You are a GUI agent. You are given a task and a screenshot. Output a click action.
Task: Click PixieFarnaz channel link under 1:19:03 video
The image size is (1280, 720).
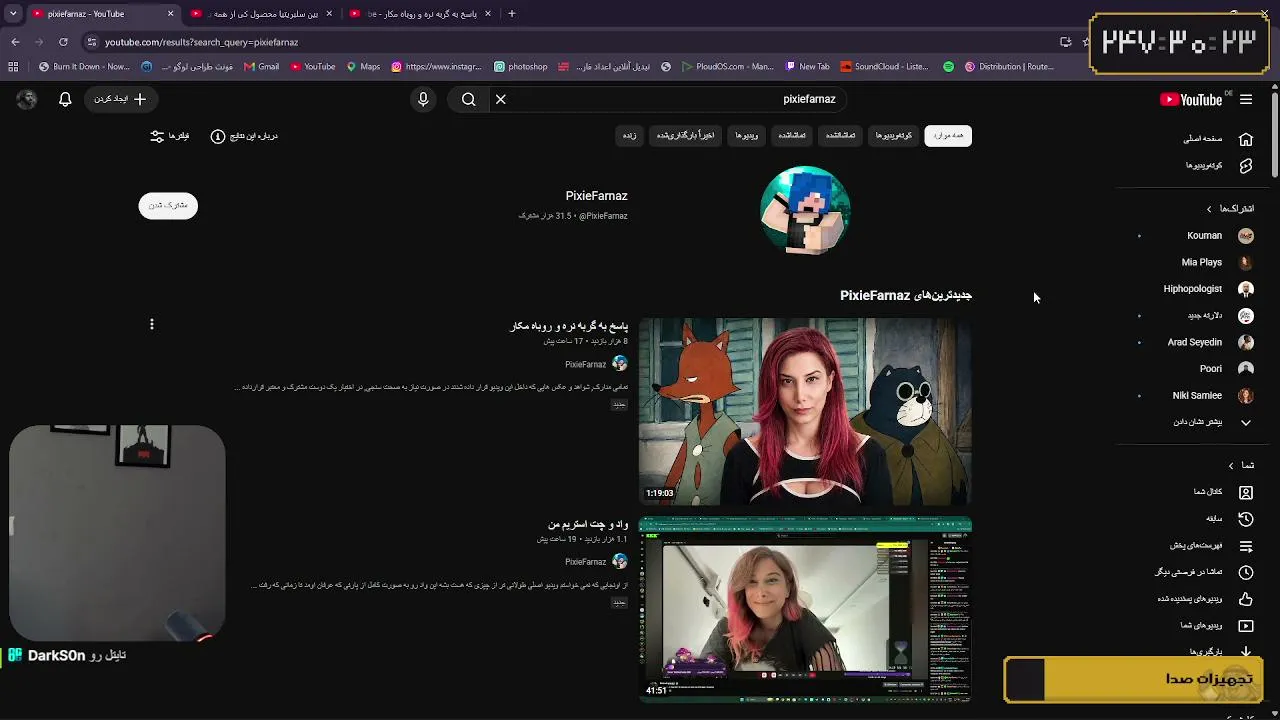pyautogui.click(x=585, y=365)
